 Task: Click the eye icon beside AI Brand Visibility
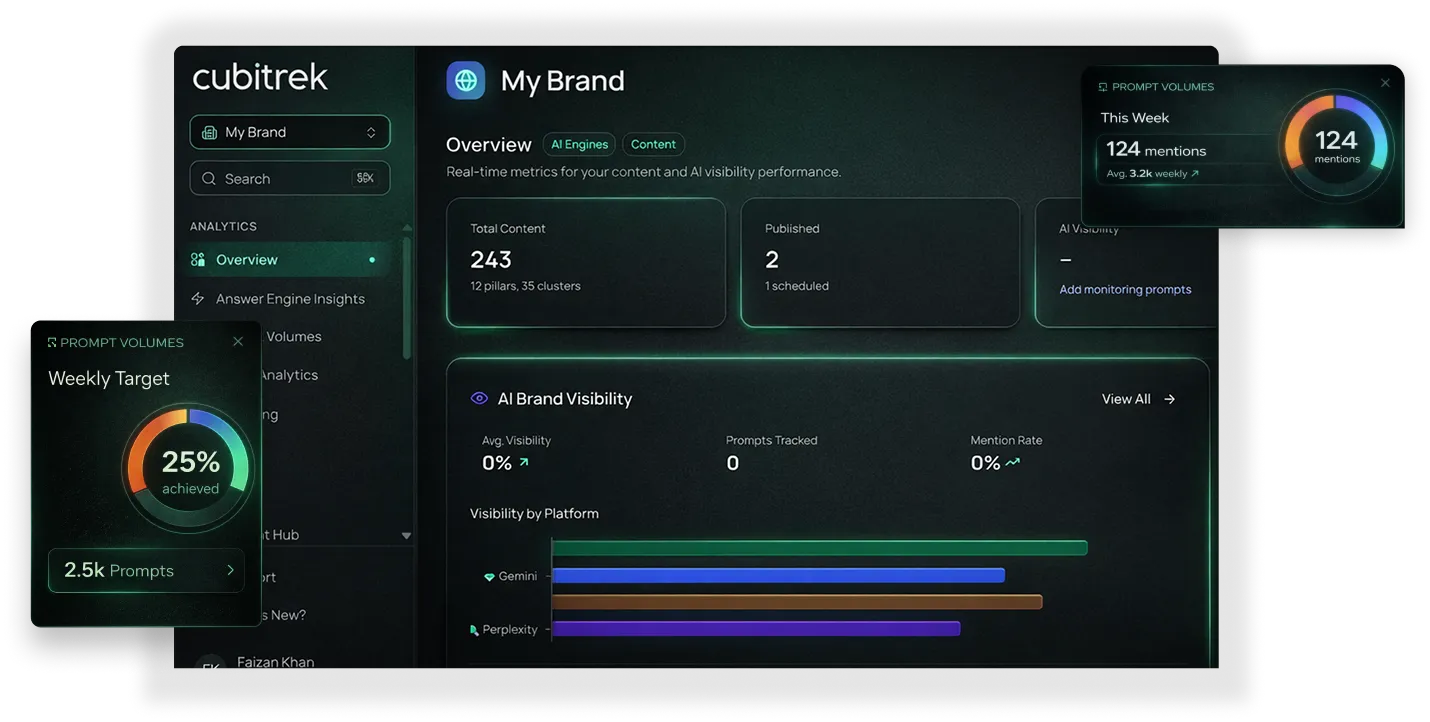[479, 398]
